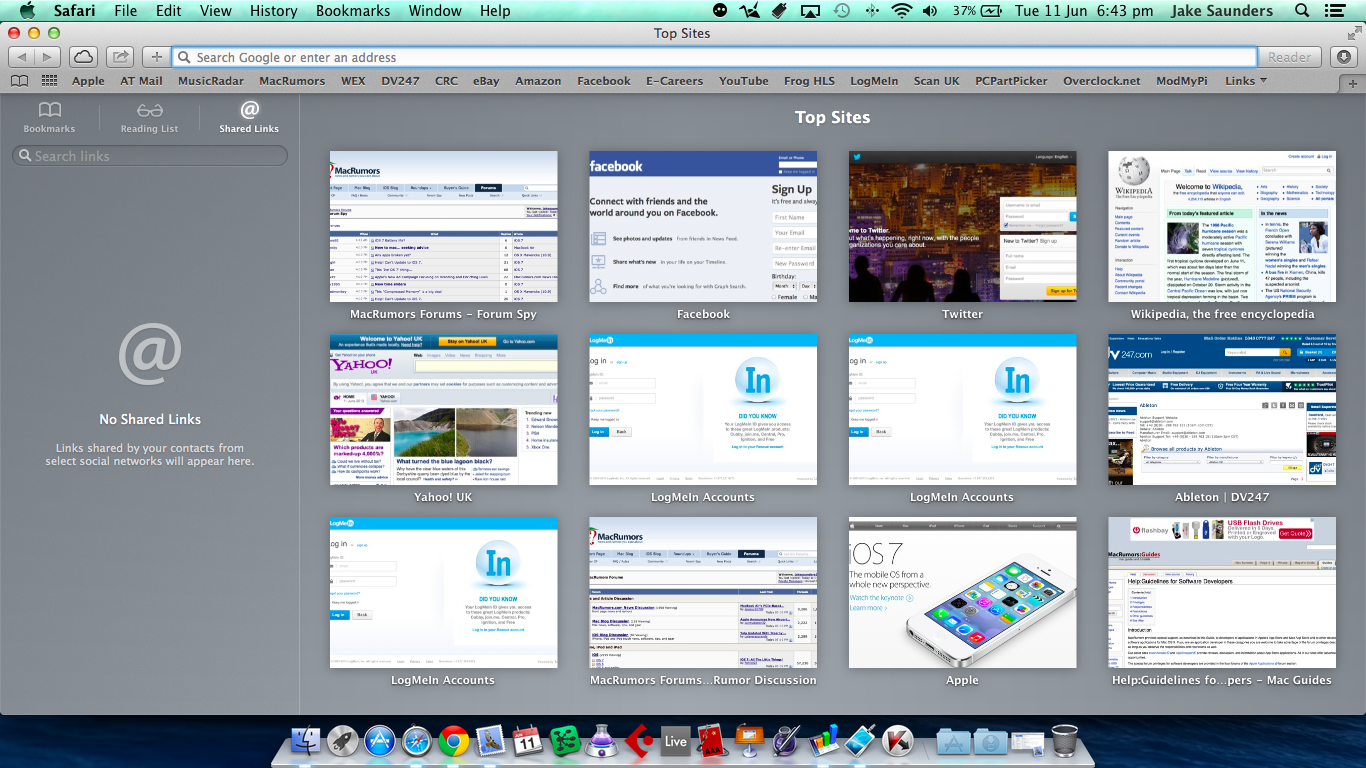The image size is (1366, 768).
Task: Open the Amazon bookmark
Action: (538, 81)
